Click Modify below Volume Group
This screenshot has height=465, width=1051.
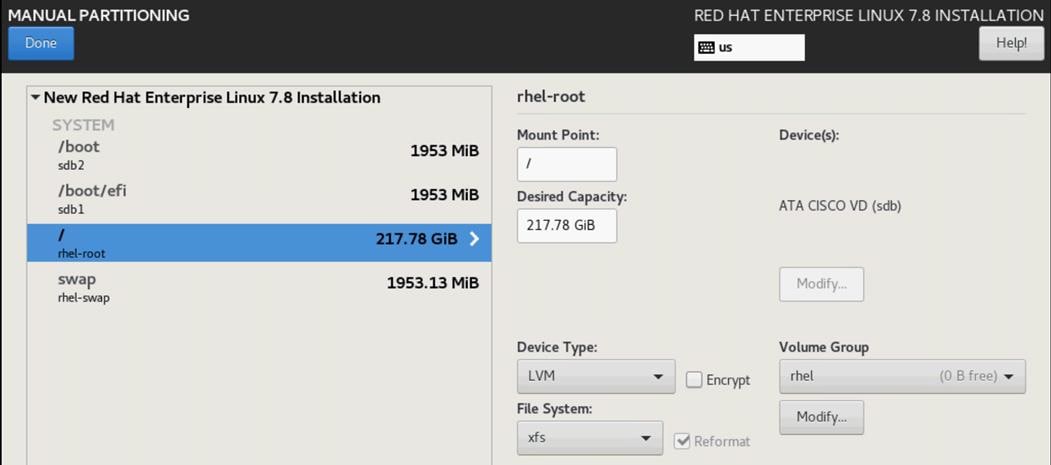pyautogui.click(x=821, y=417)
